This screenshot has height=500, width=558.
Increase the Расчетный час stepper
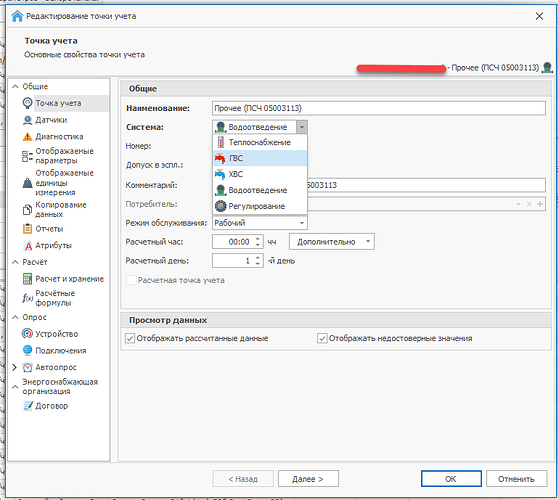pyautogui.click(x=258, y=238)
